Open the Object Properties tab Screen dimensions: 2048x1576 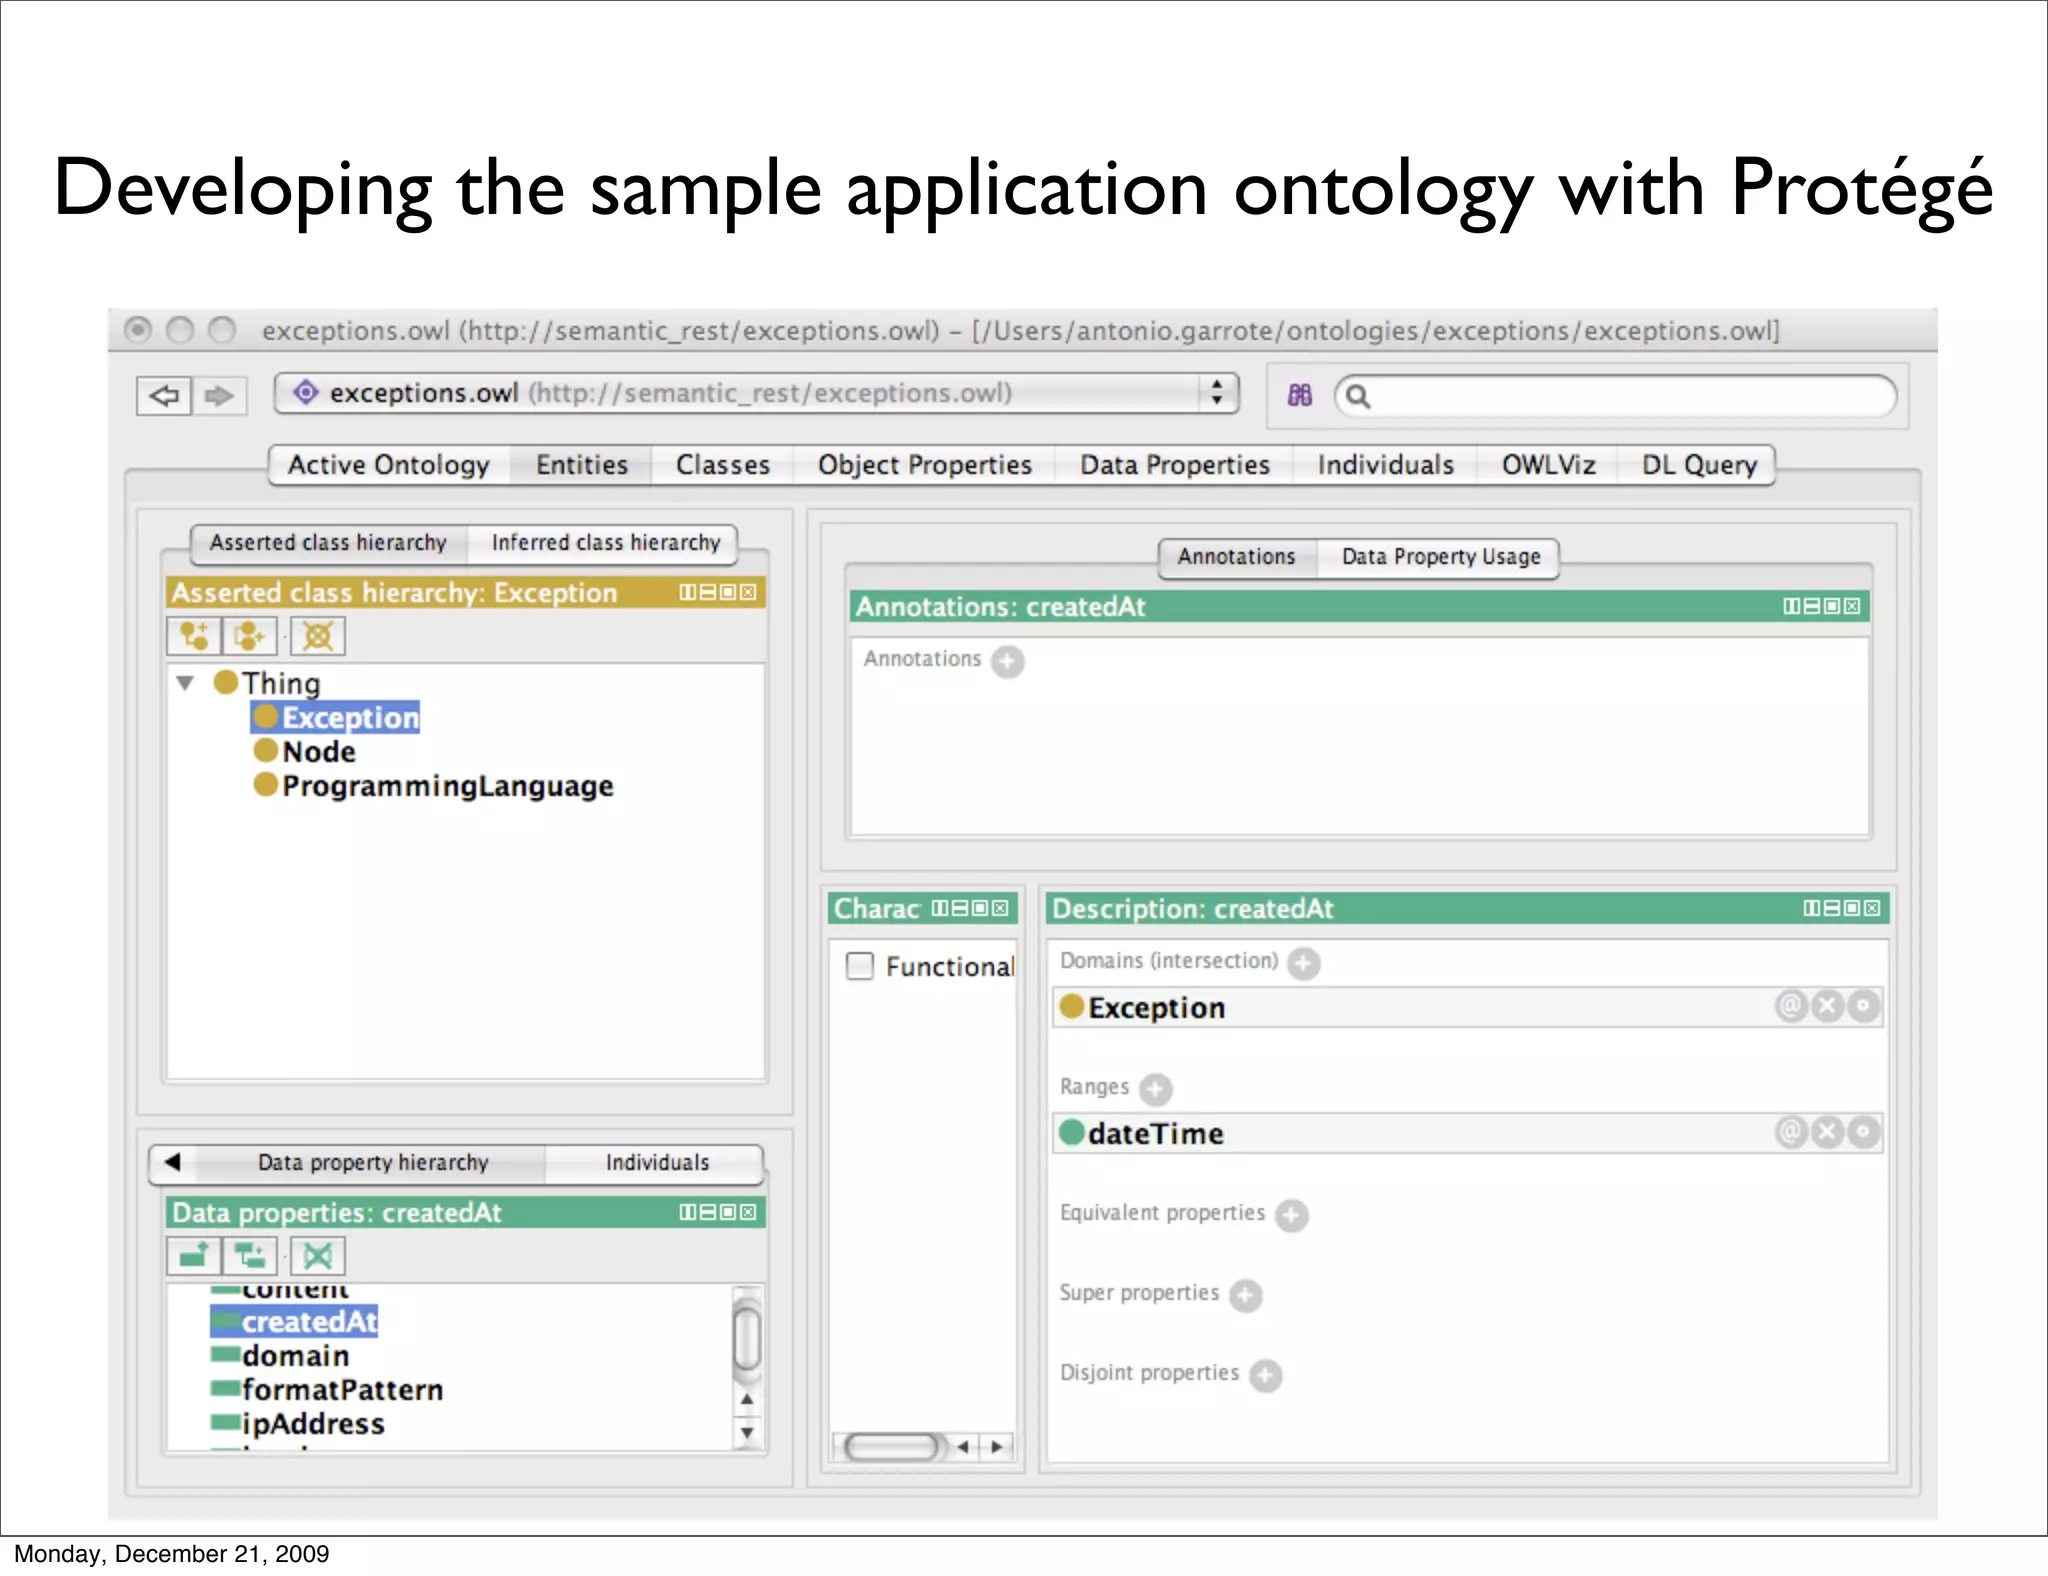925,465
